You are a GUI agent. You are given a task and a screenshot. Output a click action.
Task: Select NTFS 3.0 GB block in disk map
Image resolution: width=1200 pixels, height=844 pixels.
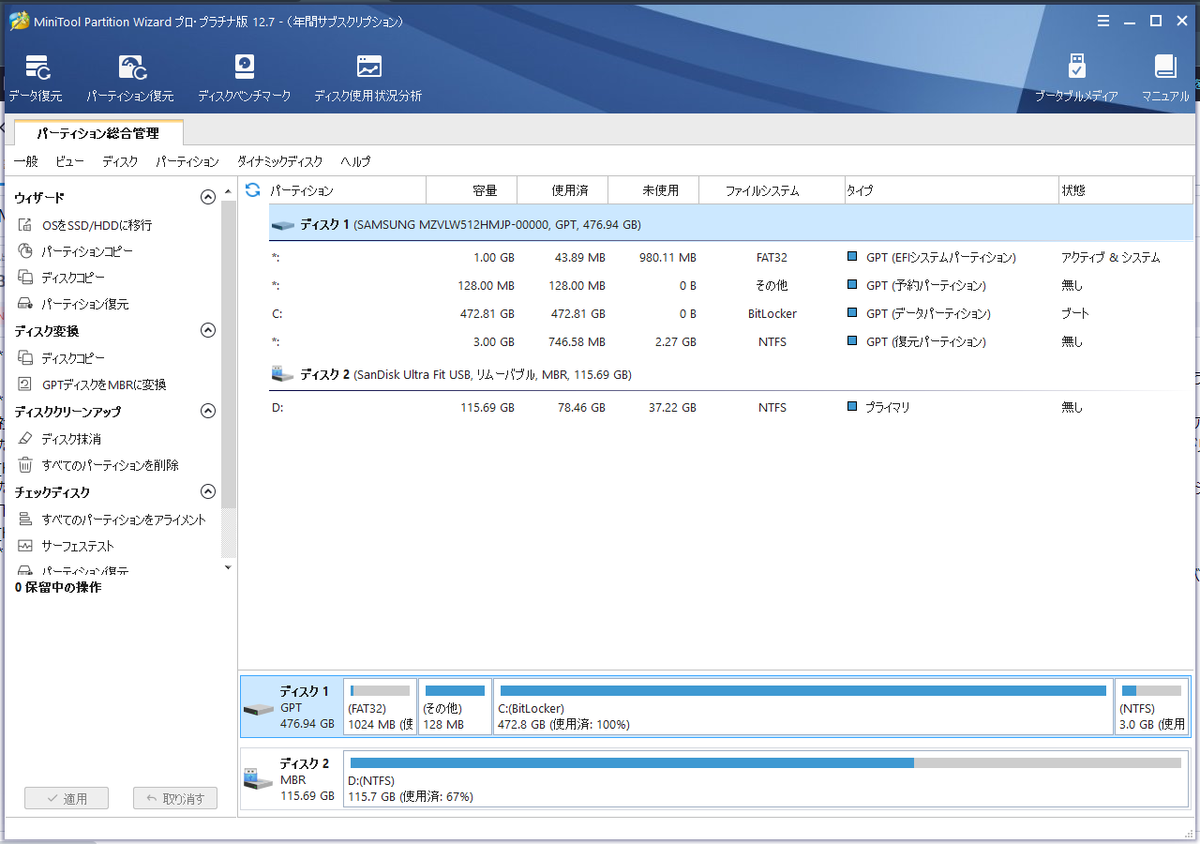point(1152,707)
